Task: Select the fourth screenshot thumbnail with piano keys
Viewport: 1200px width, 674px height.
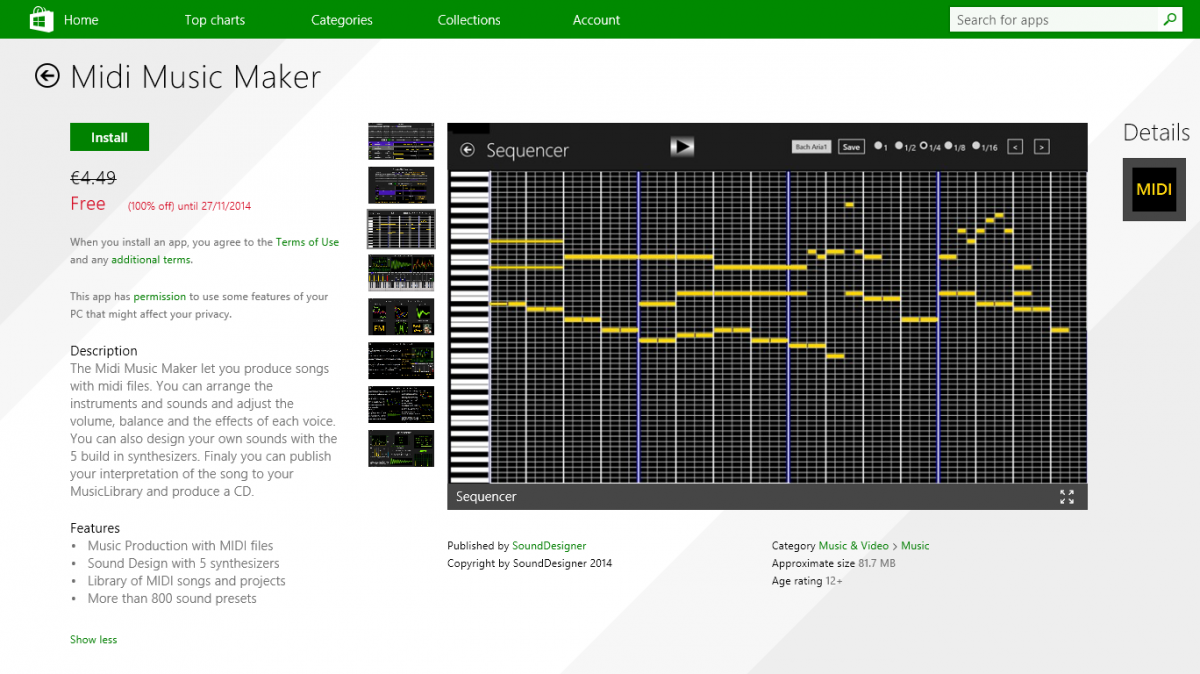Action: click(x=401, y=273)
